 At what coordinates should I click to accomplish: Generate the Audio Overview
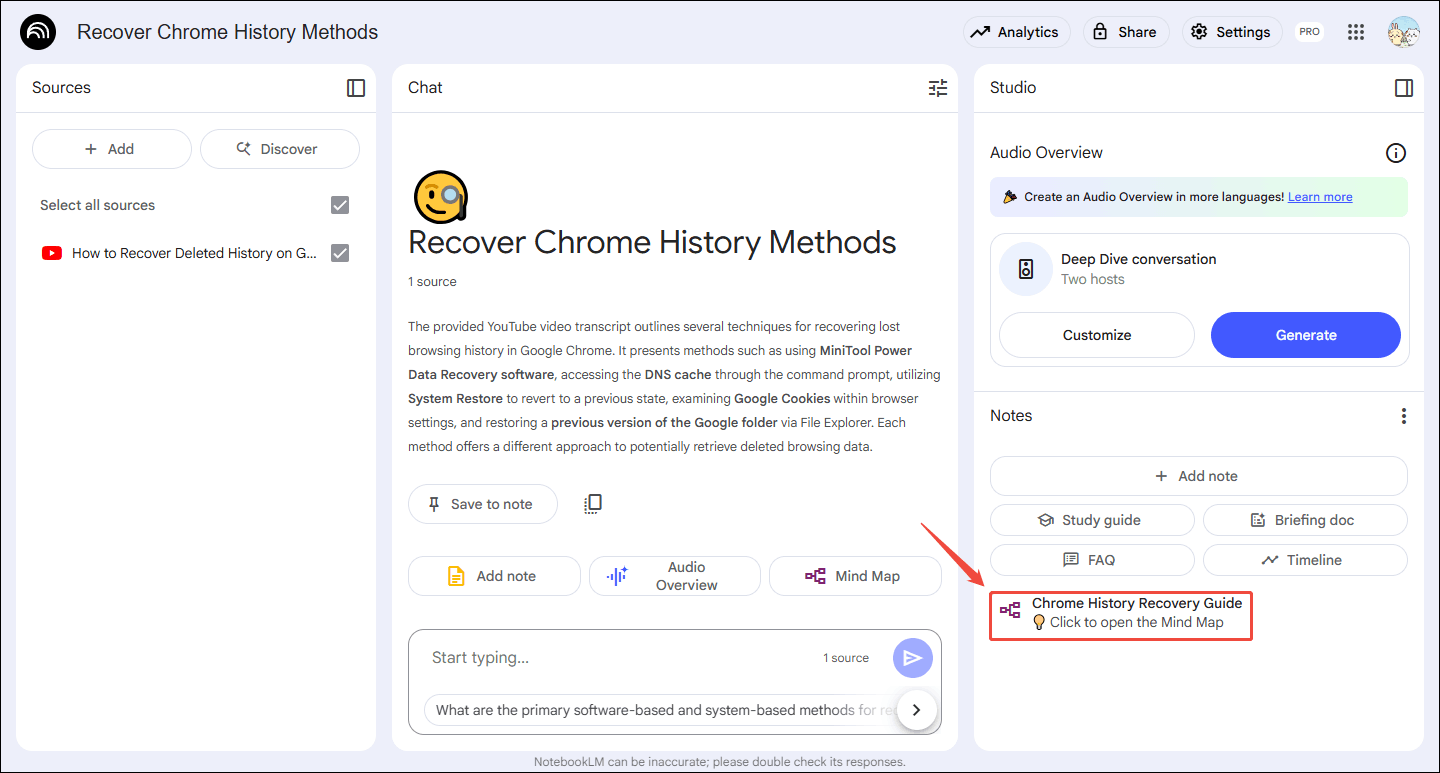pyautogui.click(x=1306, y=335)
